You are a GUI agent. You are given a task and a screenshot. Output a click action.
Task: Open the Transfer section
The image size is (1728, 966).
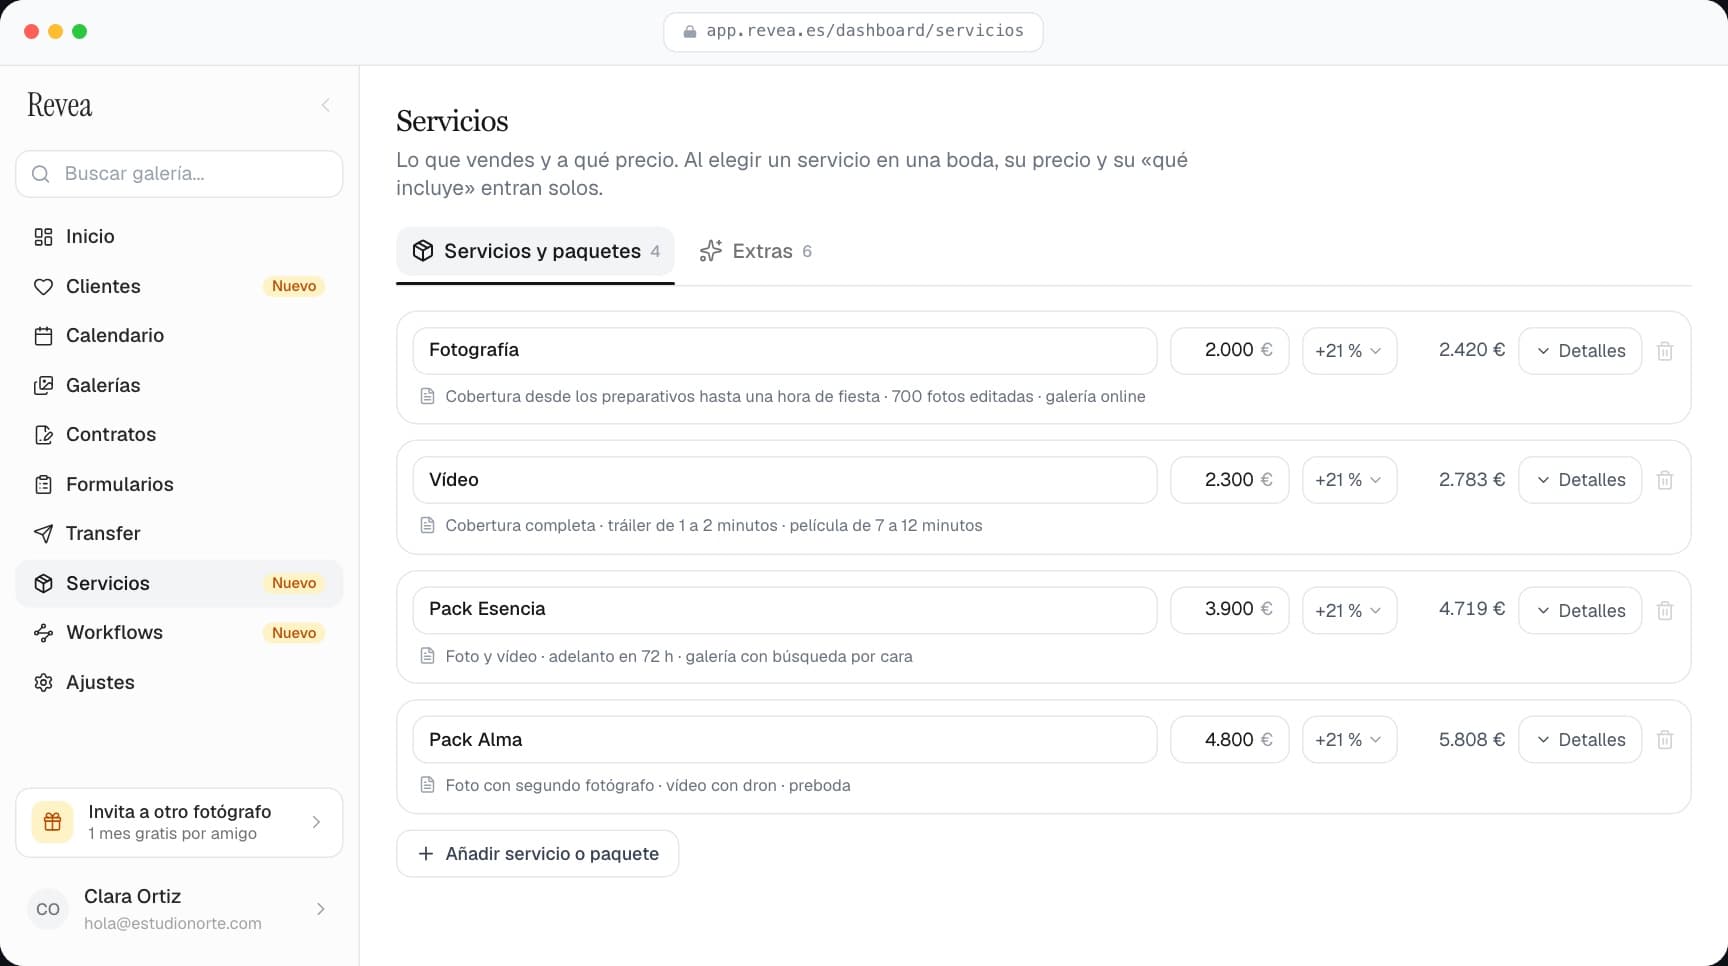179,533
